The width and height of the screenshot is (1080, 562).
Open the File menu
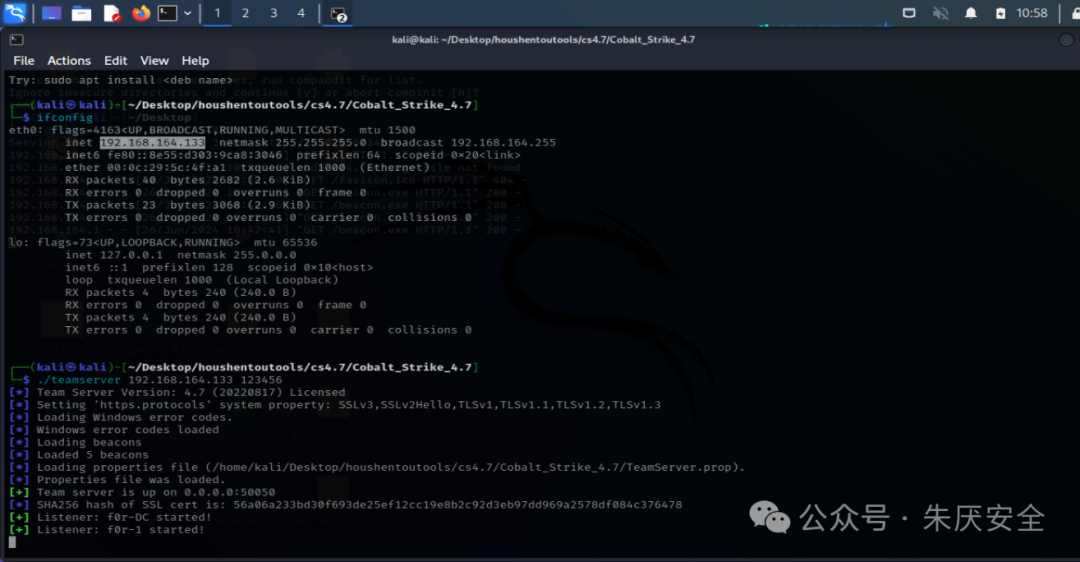coord(23,61)
